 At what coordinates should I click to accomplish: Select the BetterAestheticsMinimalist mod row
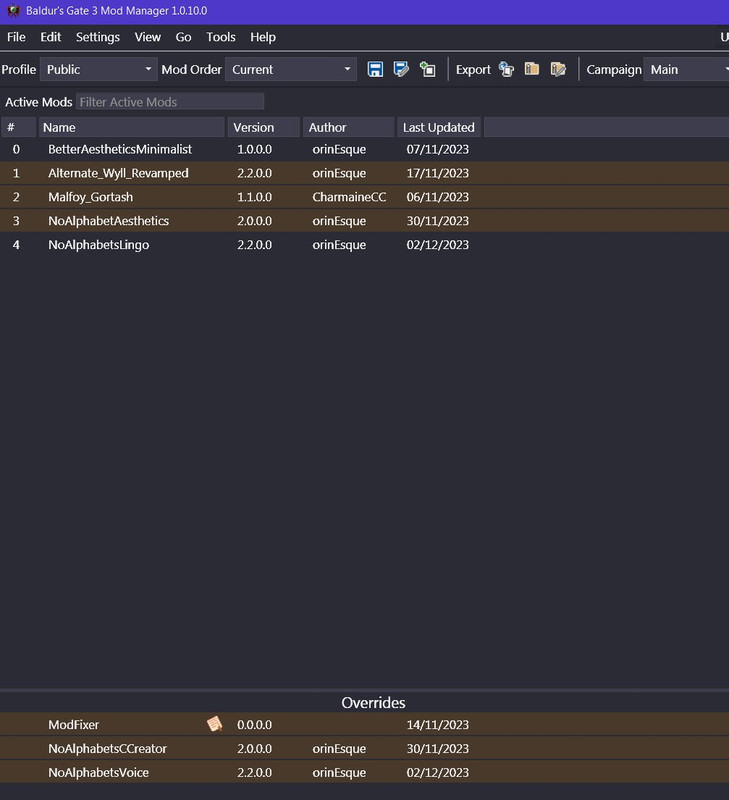tap(364, 149)
